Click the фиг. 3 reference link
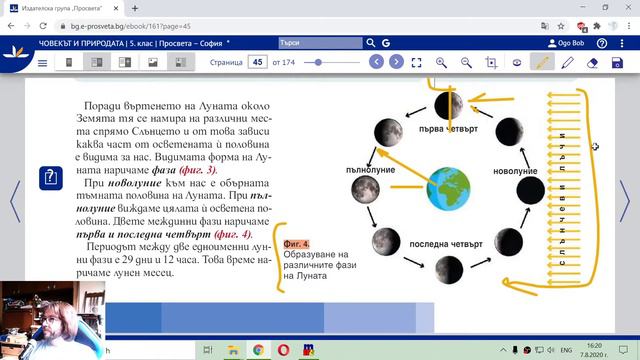The width and height of the screenshot is (640, 360). coord(198,169)
